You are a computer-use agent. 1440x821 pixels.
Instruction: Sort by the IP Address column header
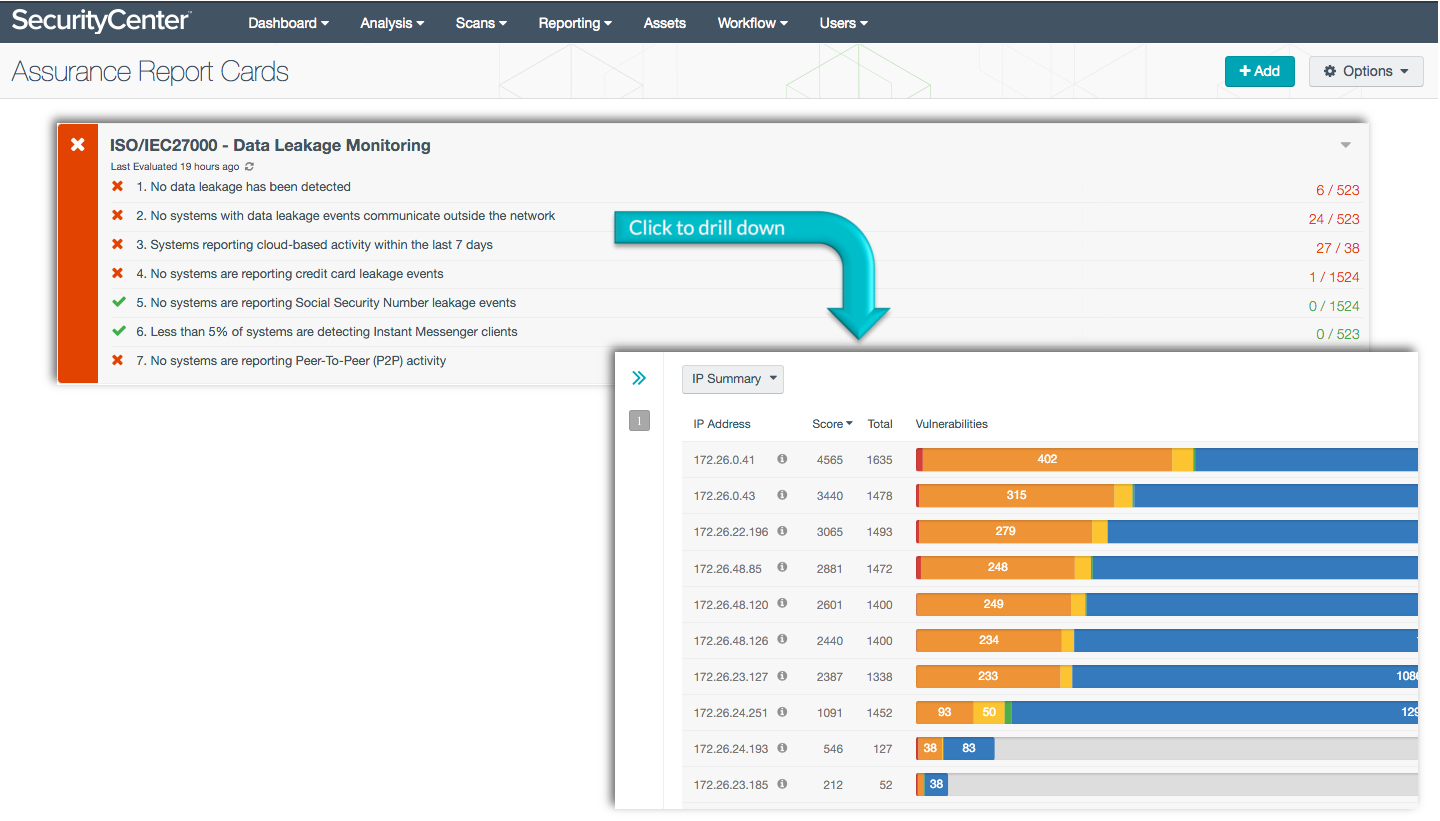722,424
